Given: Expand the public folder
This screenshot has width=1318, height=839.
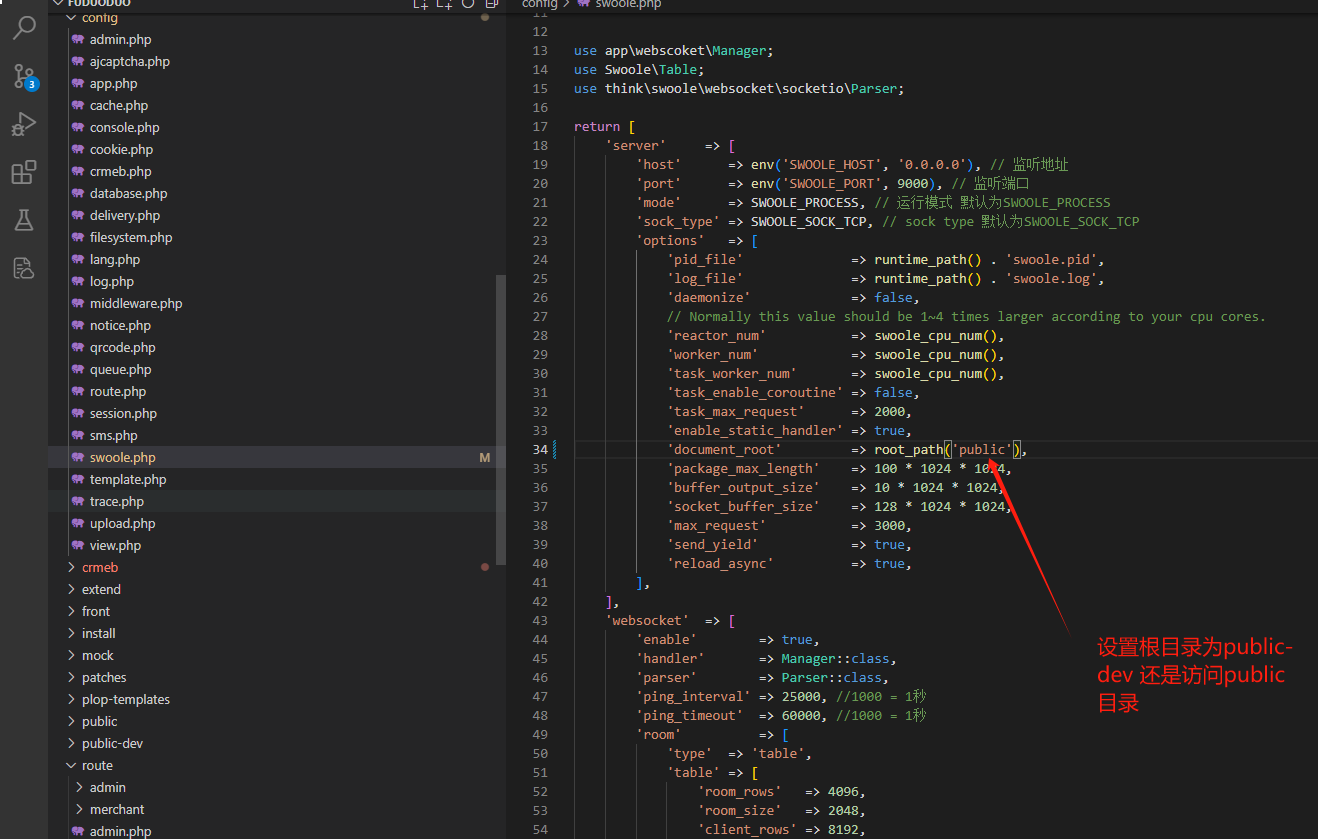Looking at the screenshot, I should [99, 721].
